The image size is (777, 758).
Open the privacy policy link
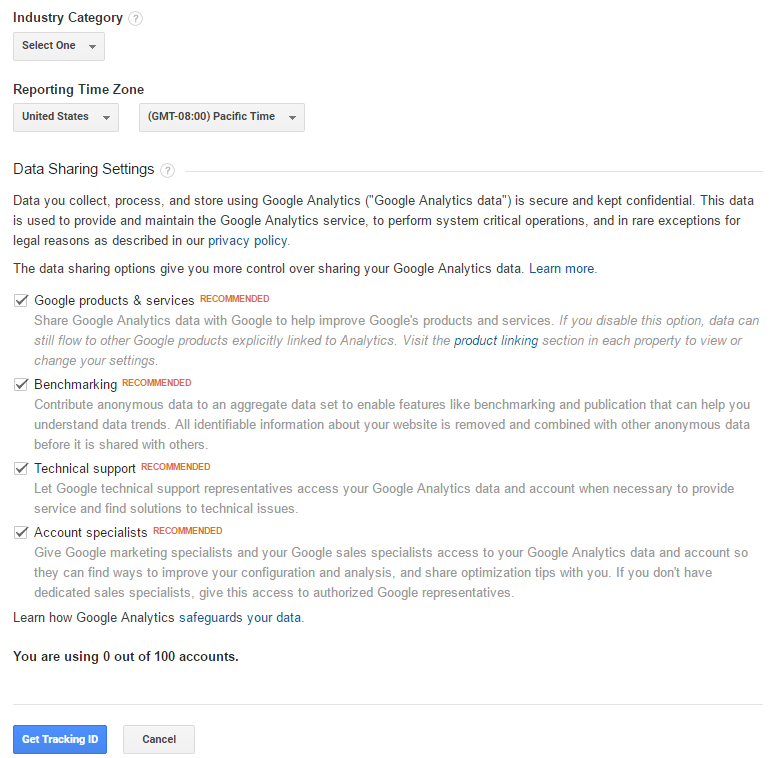coord(248,241)
